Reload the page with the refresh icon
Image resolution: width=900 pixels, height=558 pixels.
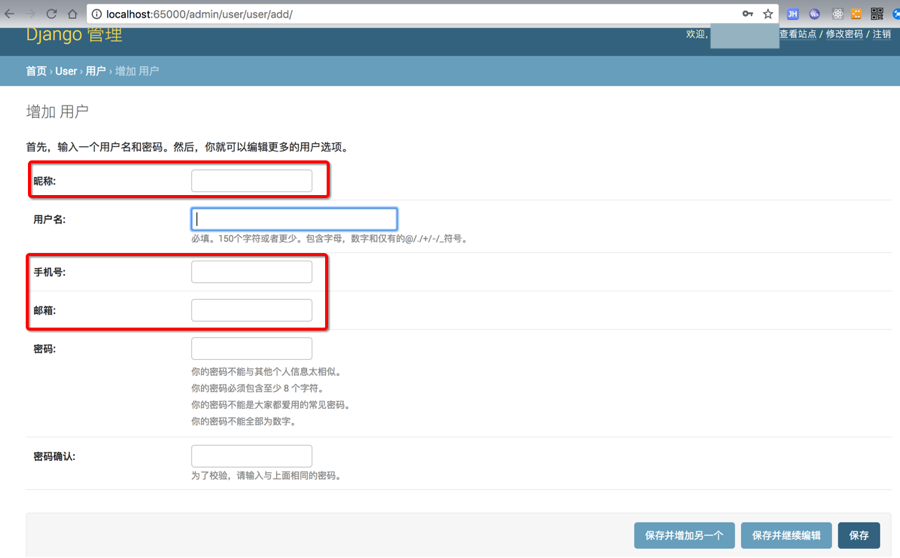[x=52, y=14]
